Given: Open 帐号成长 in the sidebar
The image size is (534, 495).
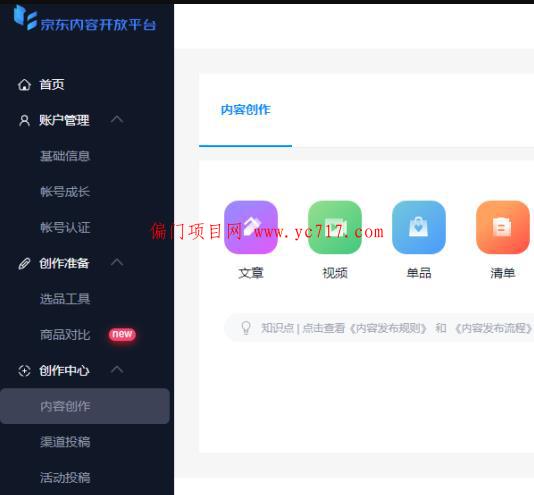Looking at the screenshot, I should pyautogui.click(x=65, y=192).
